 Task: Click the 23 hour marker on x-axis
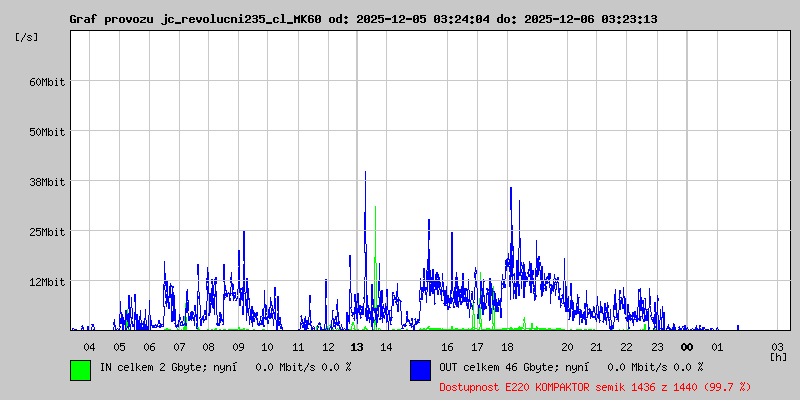pyautogui.click(x=656, y=347)
